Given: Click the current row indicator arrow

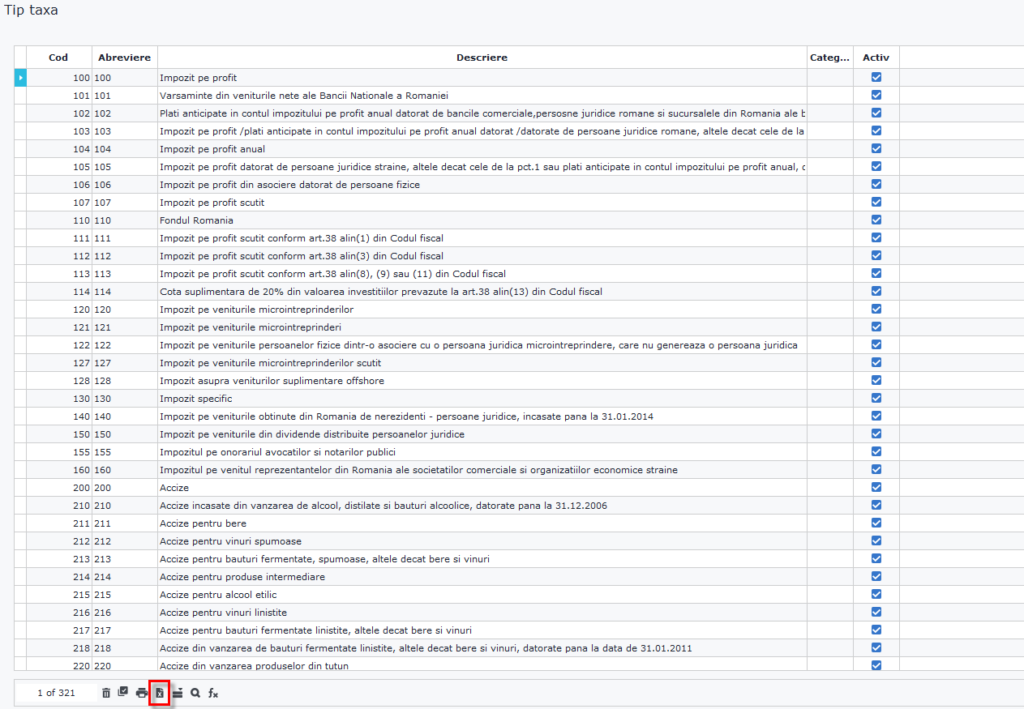Looking at the screenshot, I should click(x=20, y=77).
